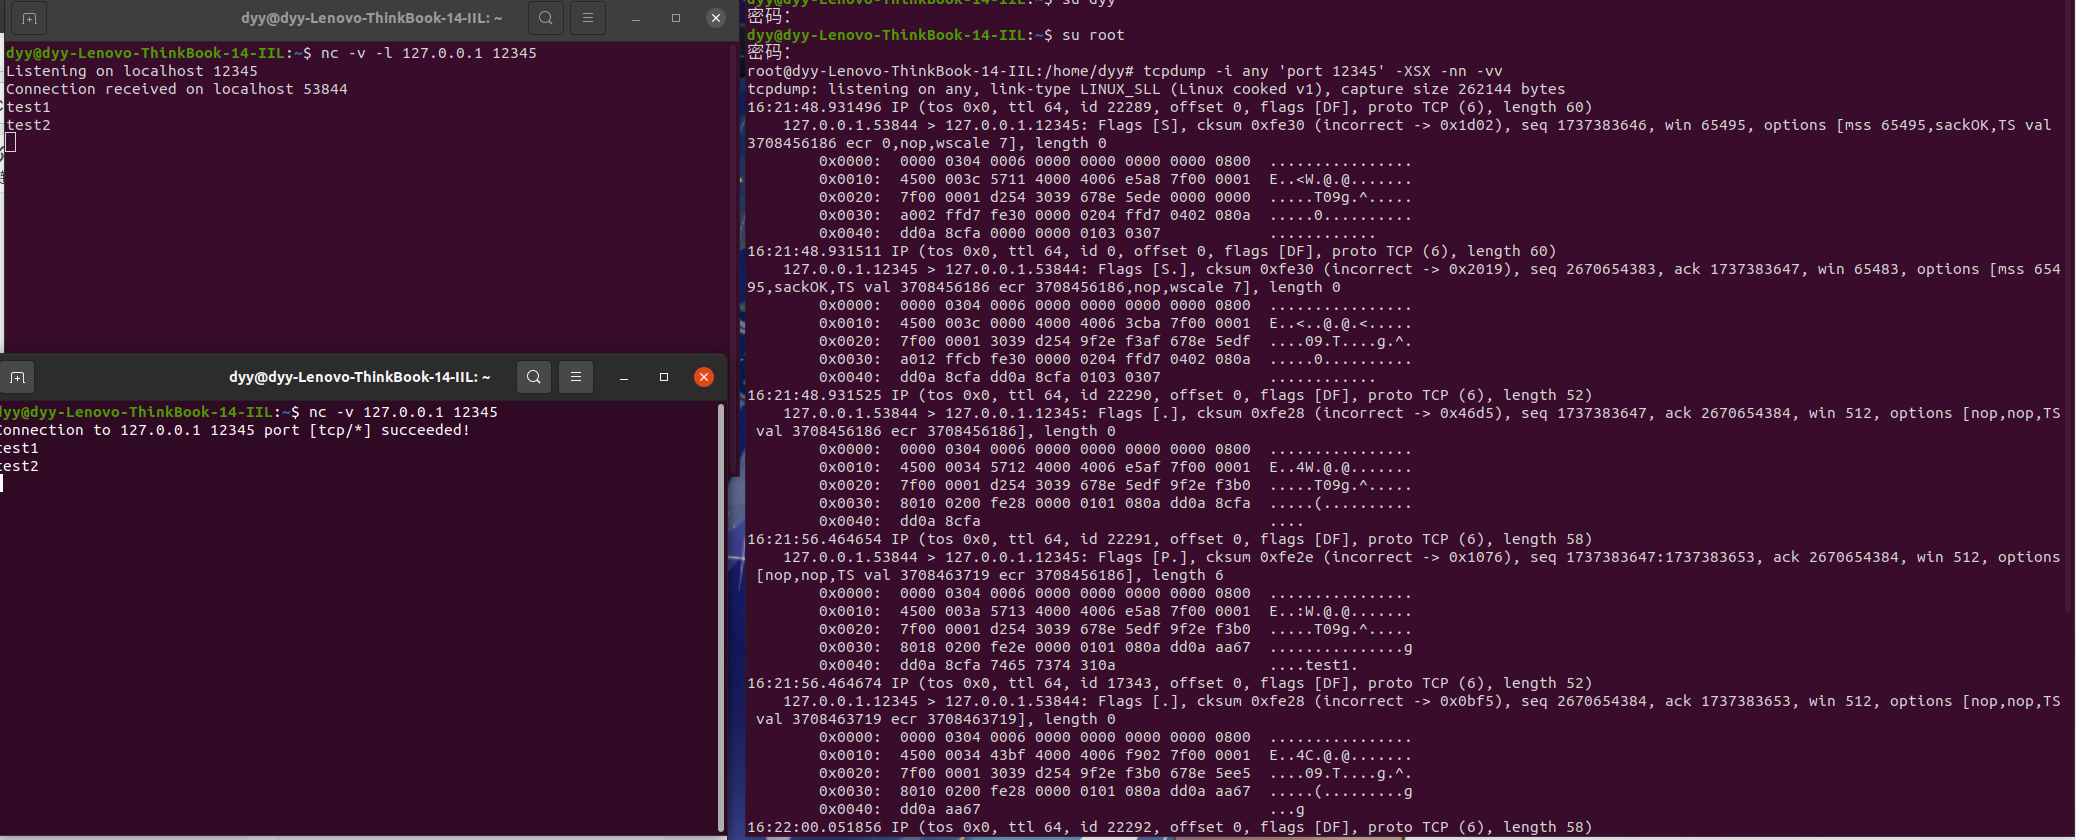Open hamburger menu in bottom nc client terminal
This screenshot has width=2076, height=840.
576,377
